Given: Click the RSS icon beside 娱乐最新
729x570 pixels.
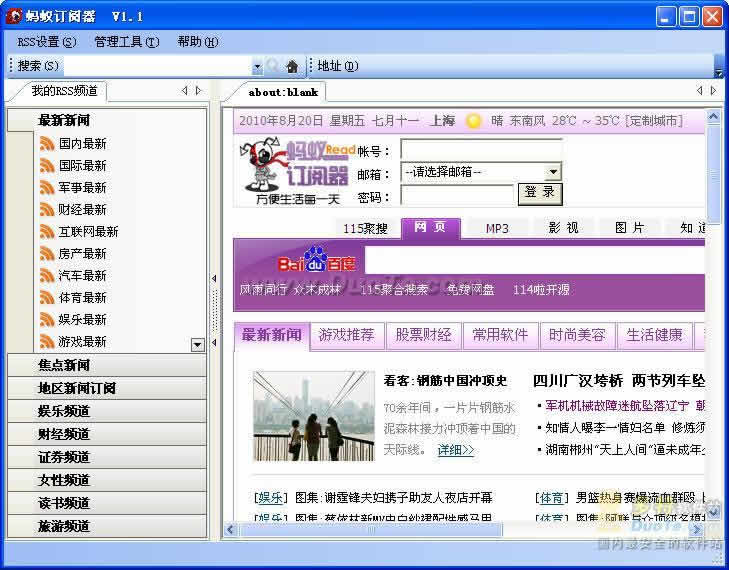Looking at the screenshot, I should 47,320.
